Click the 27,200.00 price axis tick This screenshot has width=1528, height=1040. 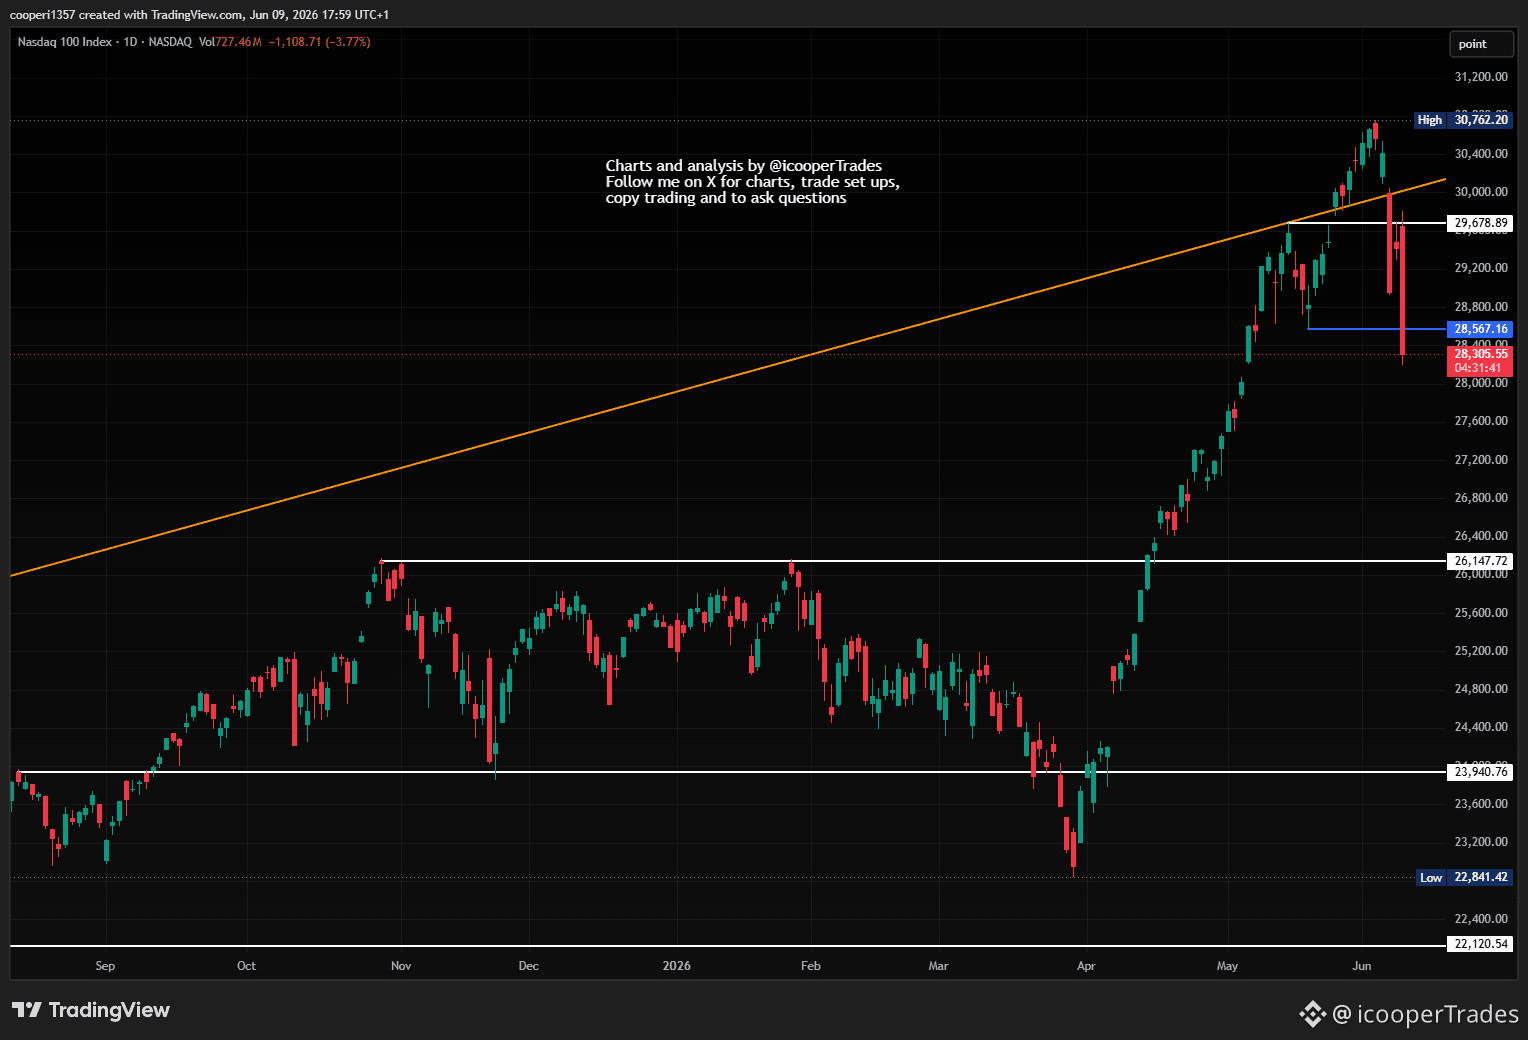(x=1481, y=460)
